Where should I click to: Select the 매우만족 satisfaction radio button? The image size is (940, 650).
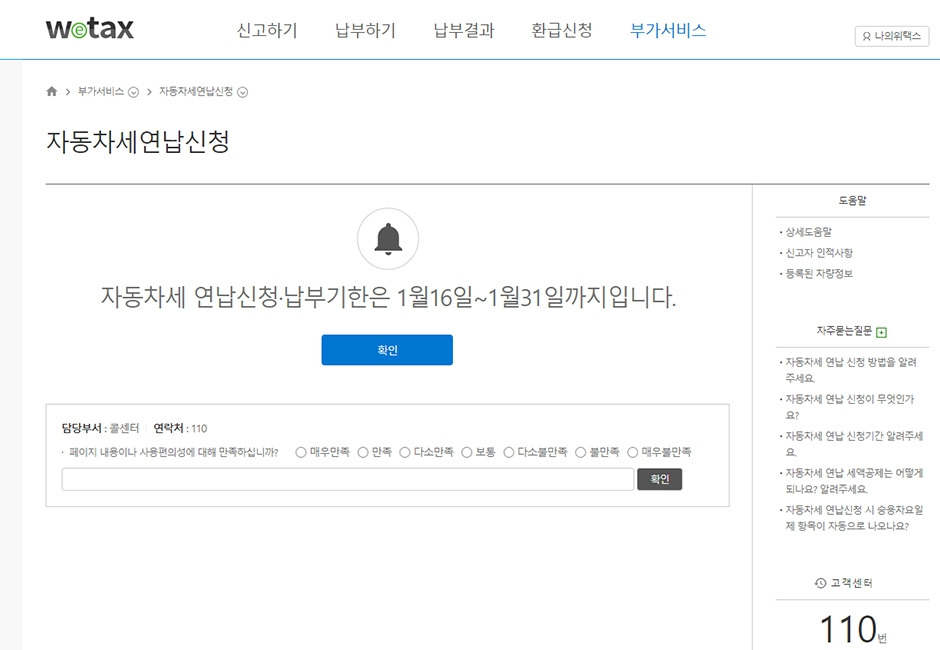(x=300, y=451)
